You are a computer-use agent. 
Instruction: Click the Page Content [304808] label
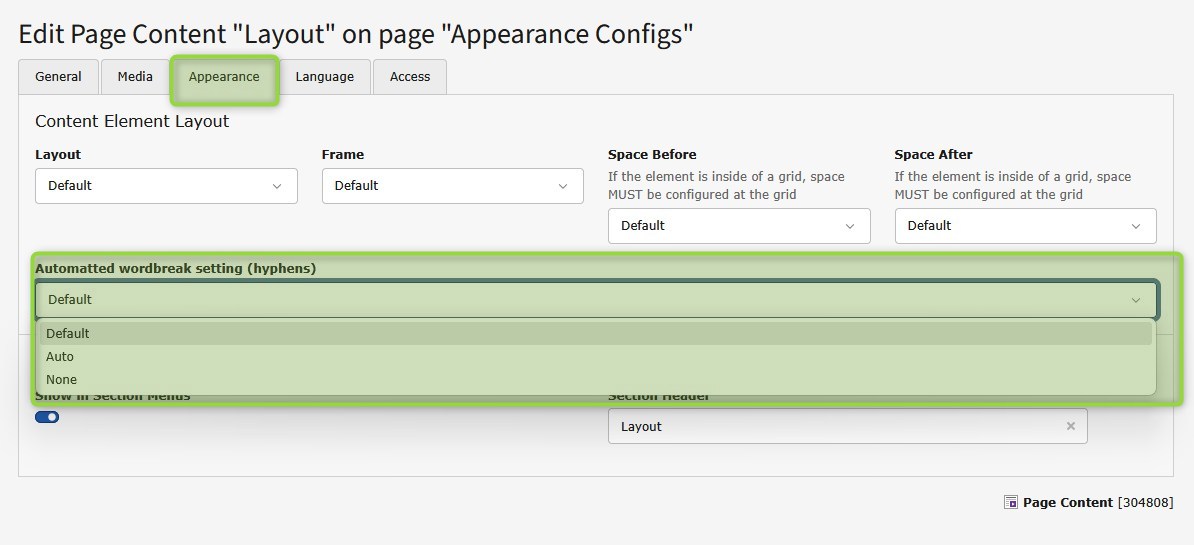[1097, 503]
